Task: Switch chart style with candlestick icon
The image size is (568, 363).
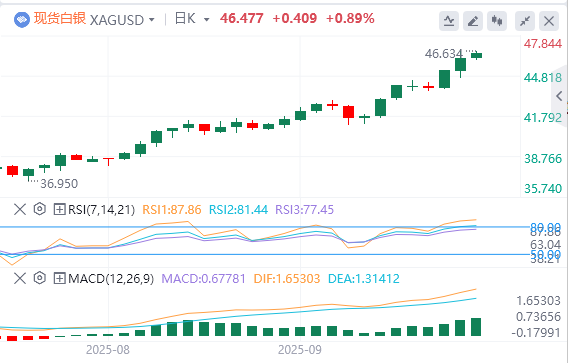Action: (497, 21)
